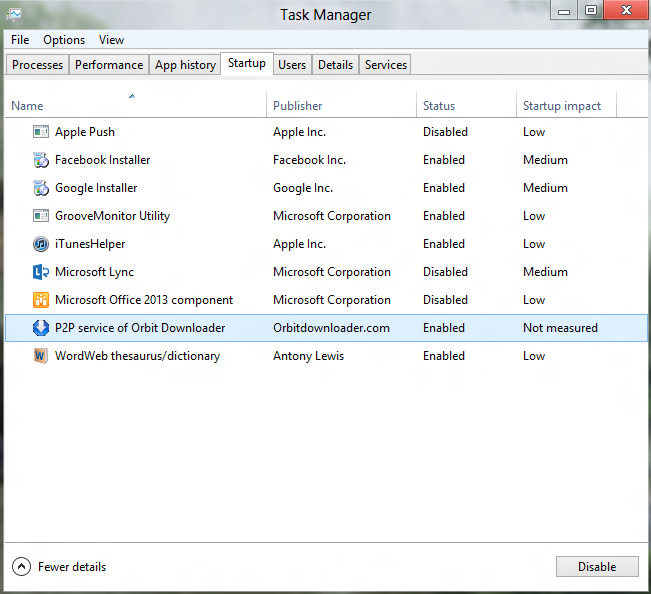Click the Apple Push startup icon
Viewport: 651px width, 594px height.
[x=41, y=132]
